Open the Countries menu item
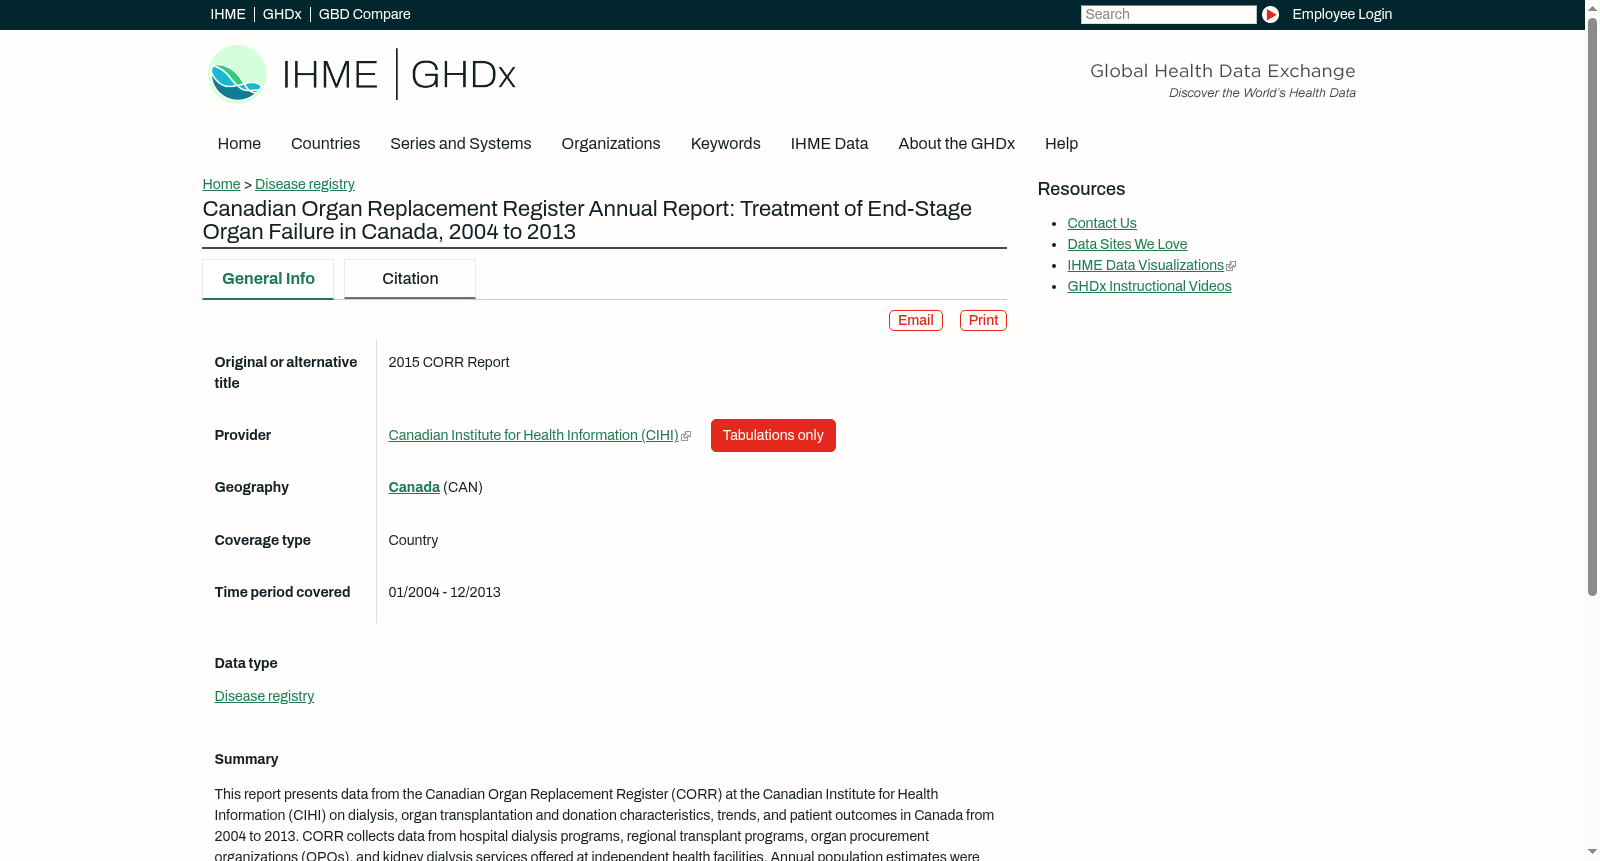 point(325,143)
